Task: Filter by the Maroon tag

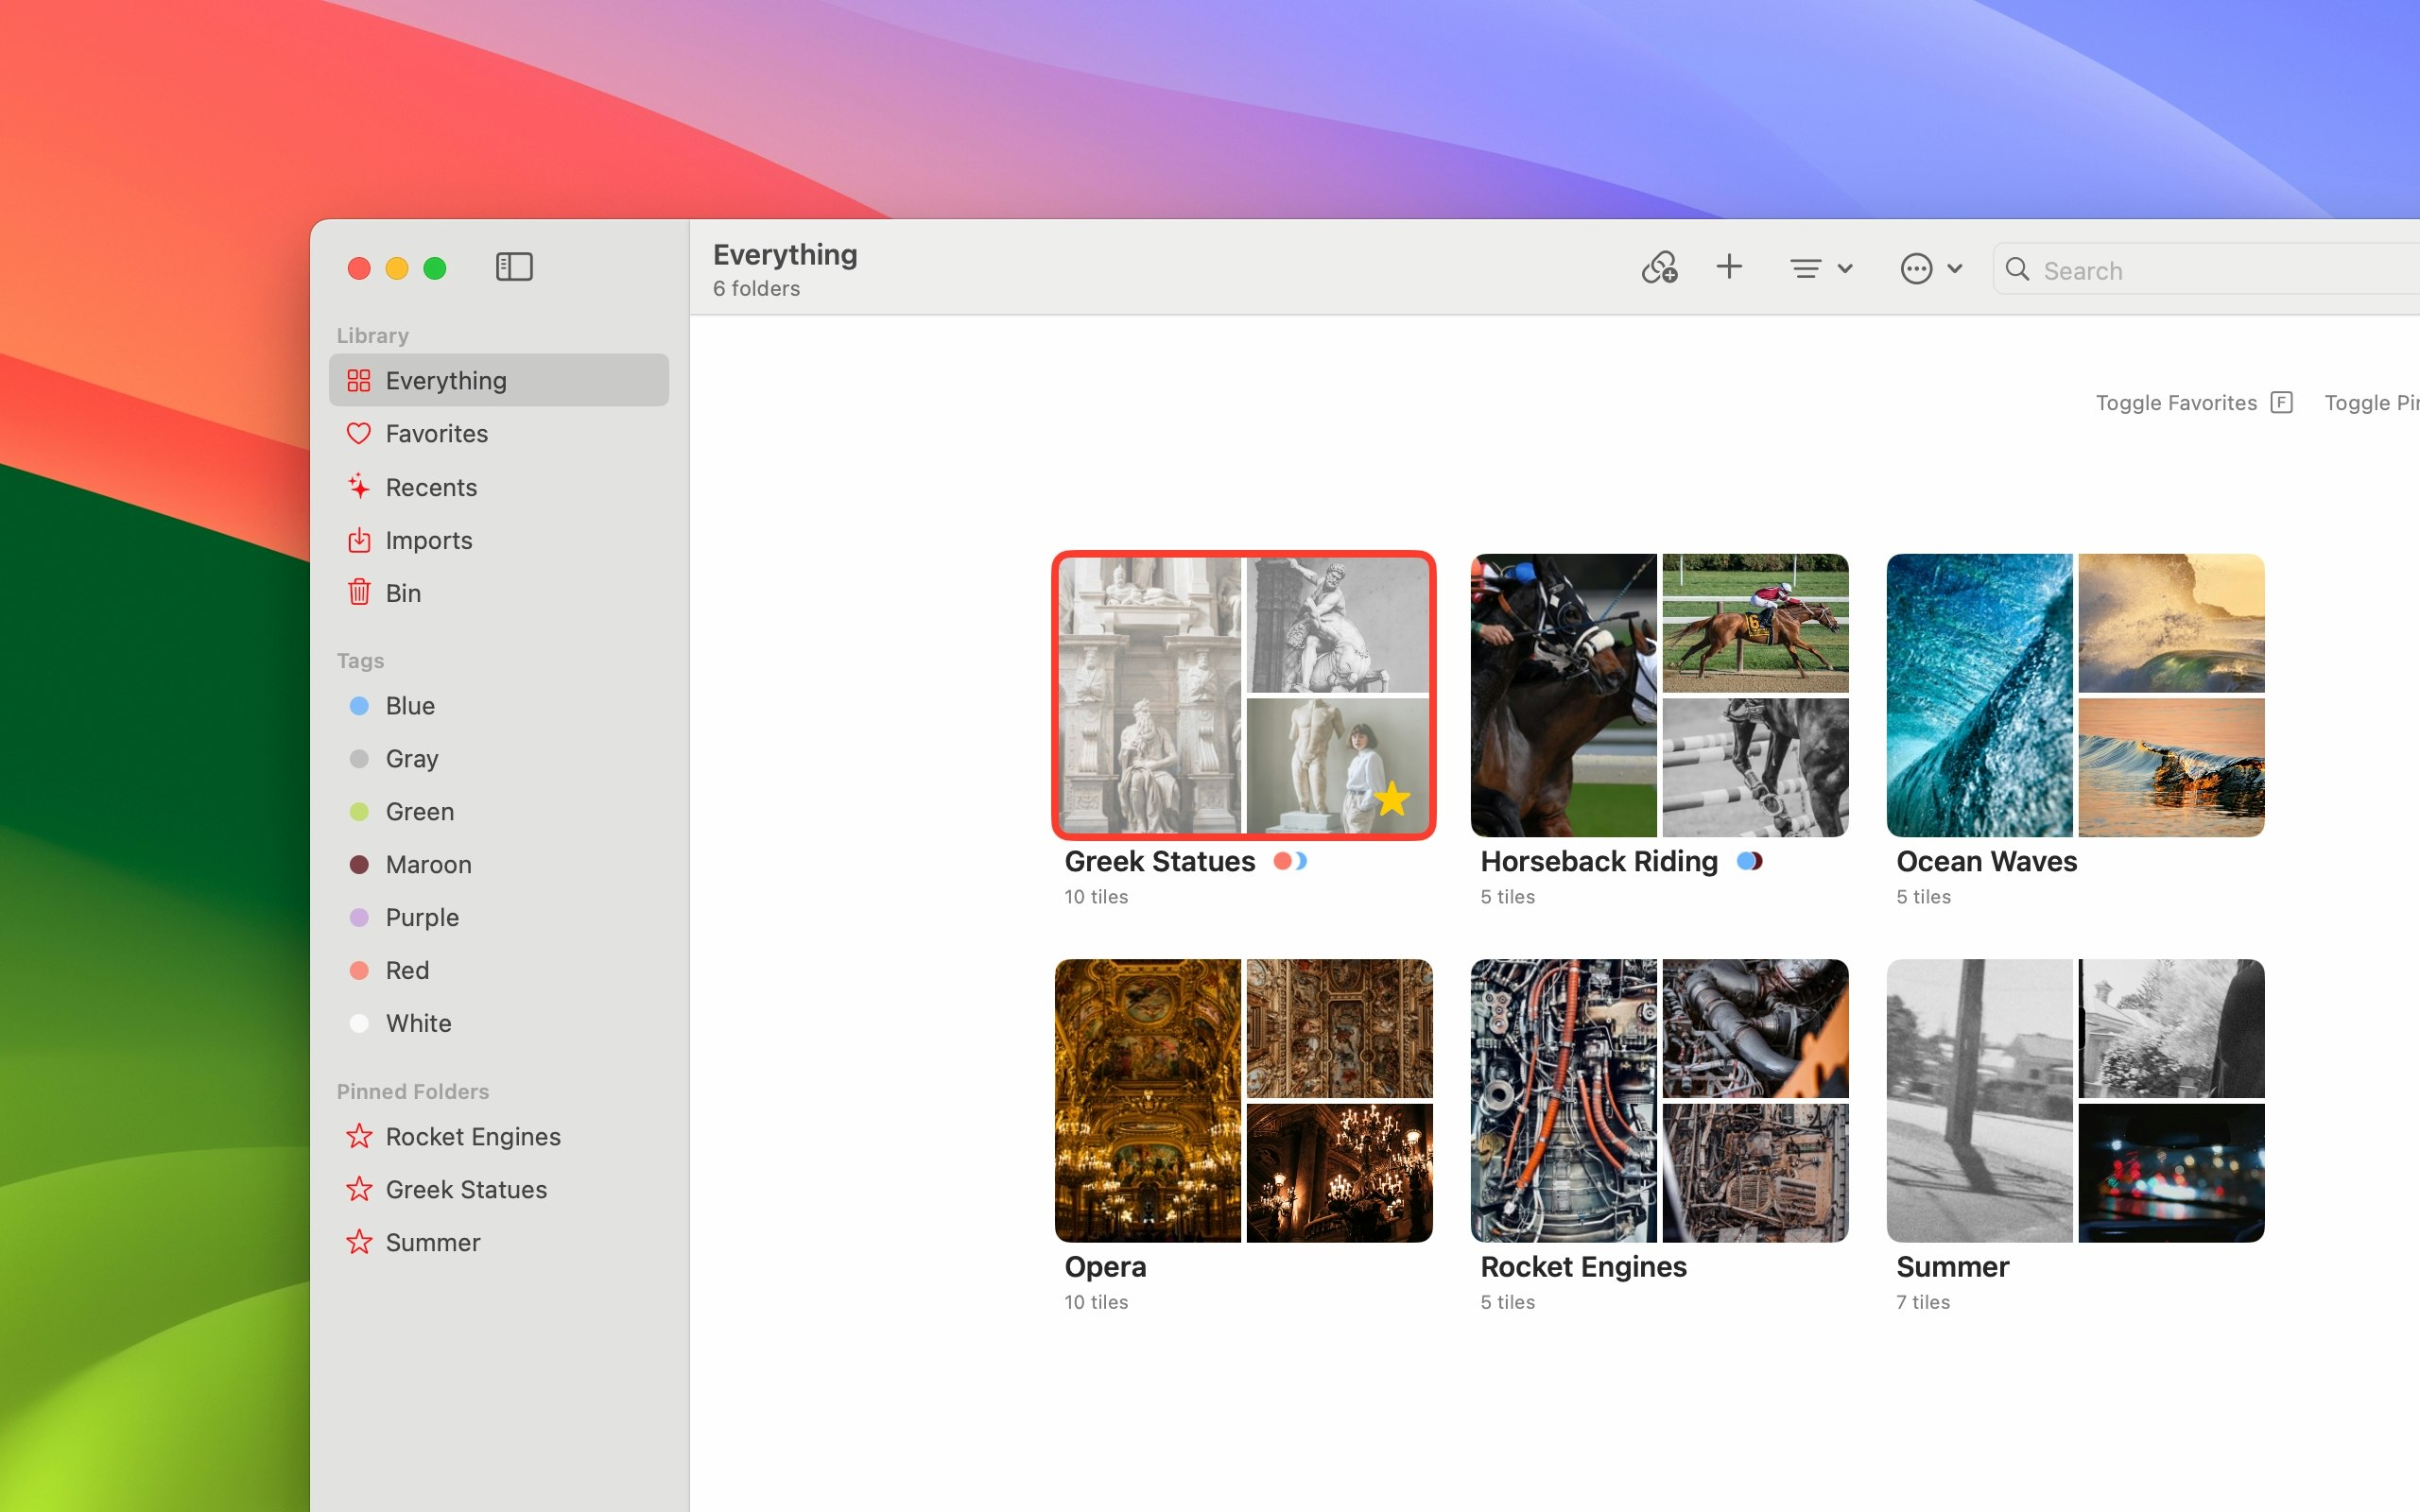Action: 499,865
